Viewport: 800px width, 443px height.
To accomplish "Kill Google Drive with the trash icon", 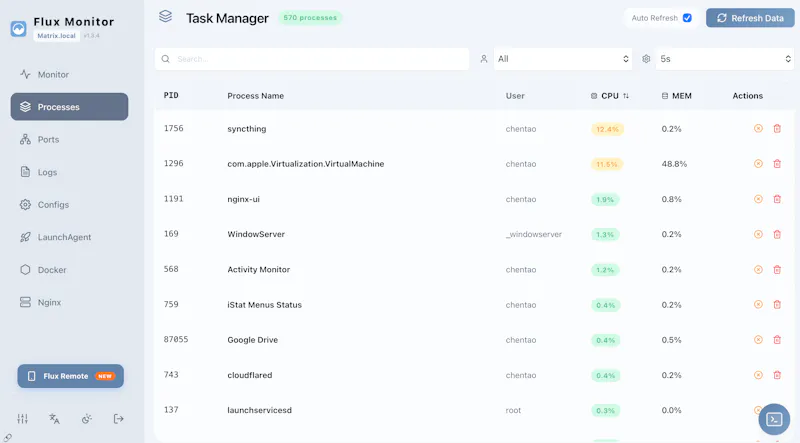I will (777, 340).
